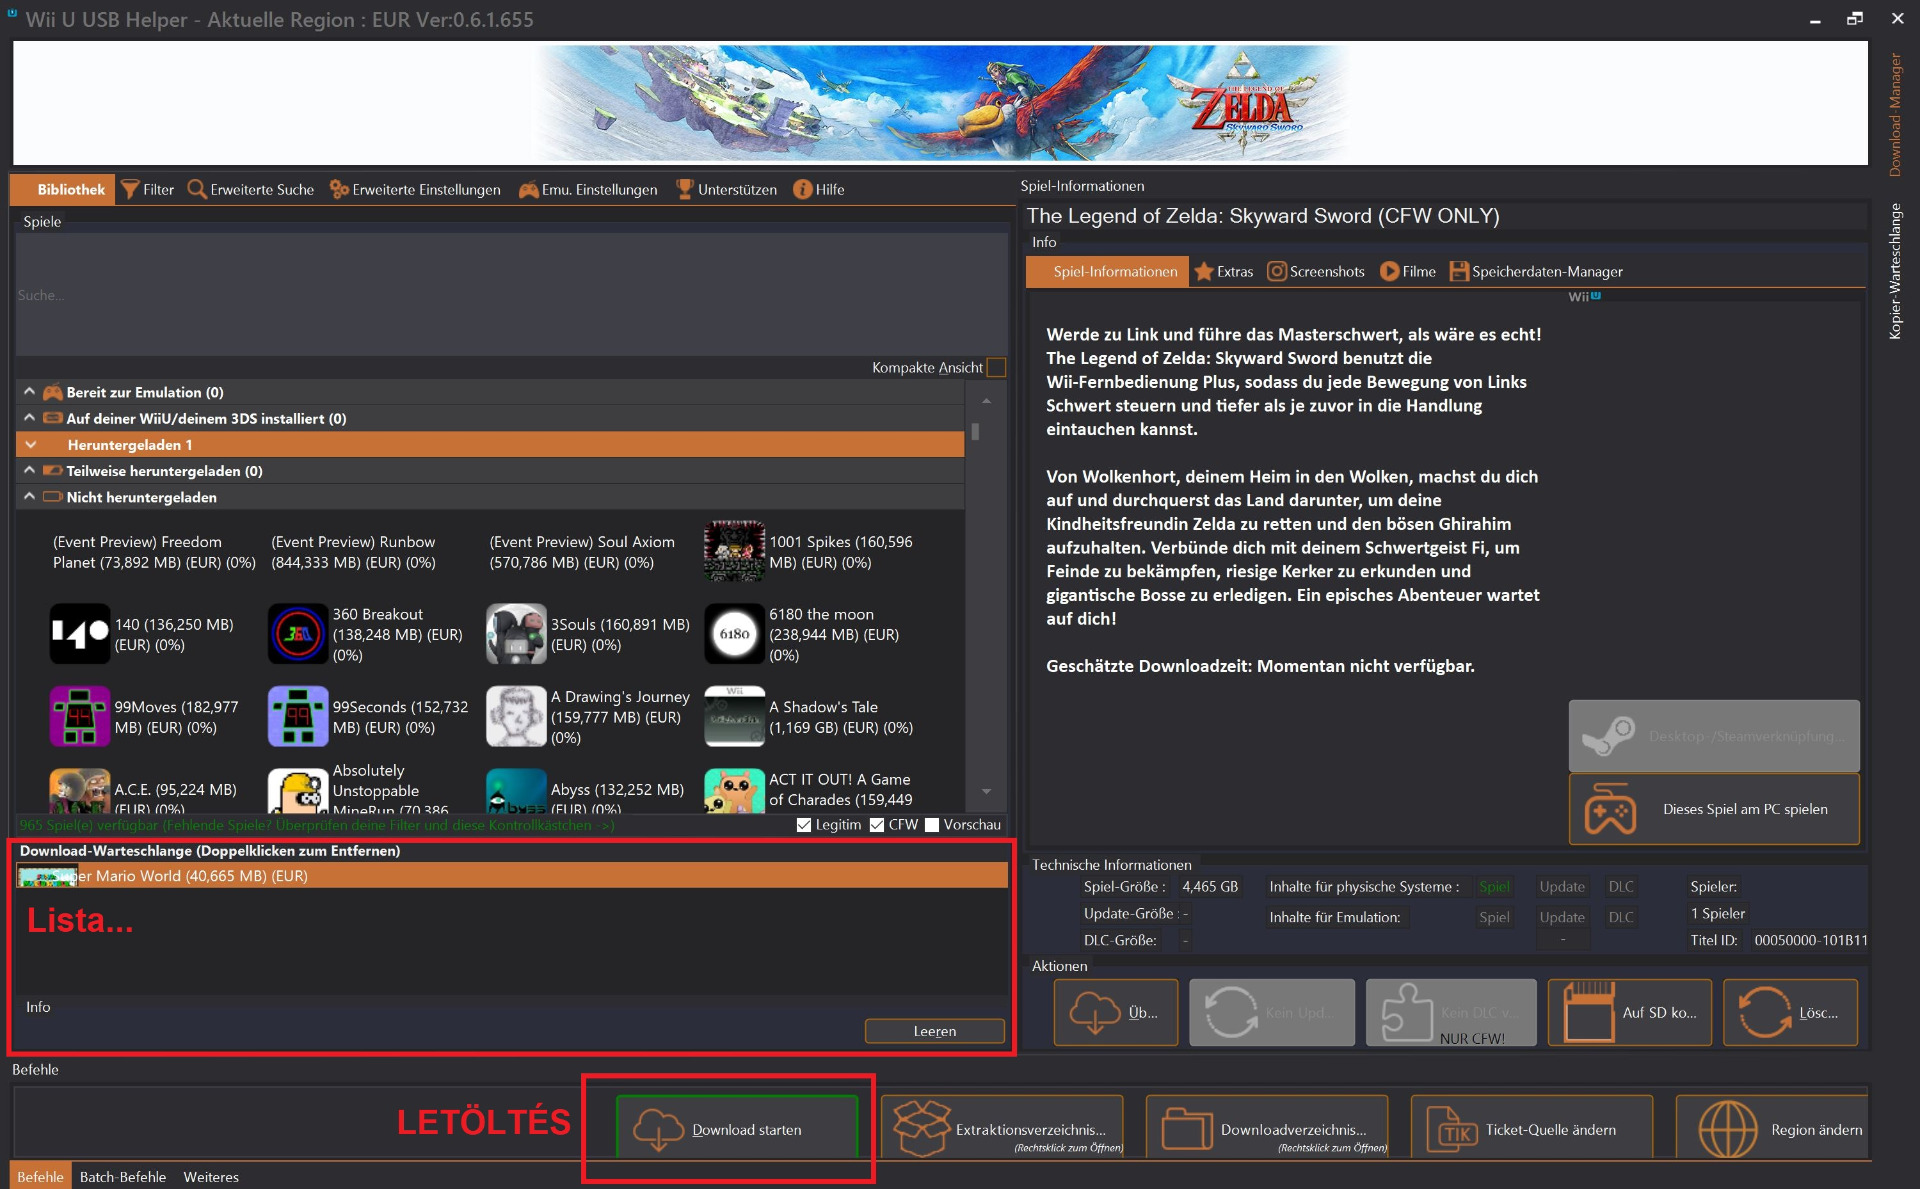
Task: Switch to the Batch-Befehle tab
Action: [123, 1176]
